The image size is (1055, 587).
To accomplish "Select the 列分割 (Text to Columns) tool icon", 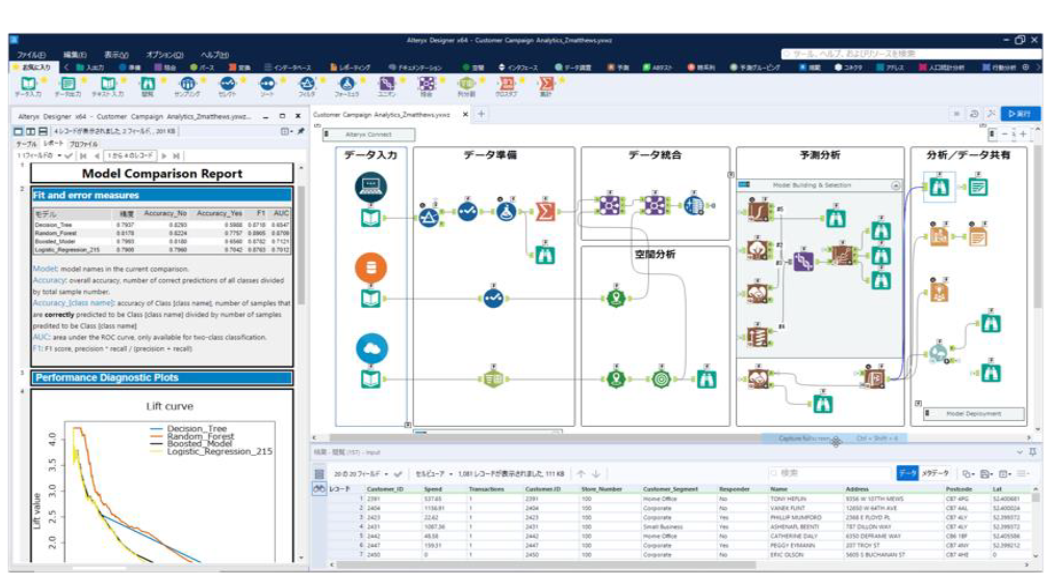I will [x=466, y=83].
